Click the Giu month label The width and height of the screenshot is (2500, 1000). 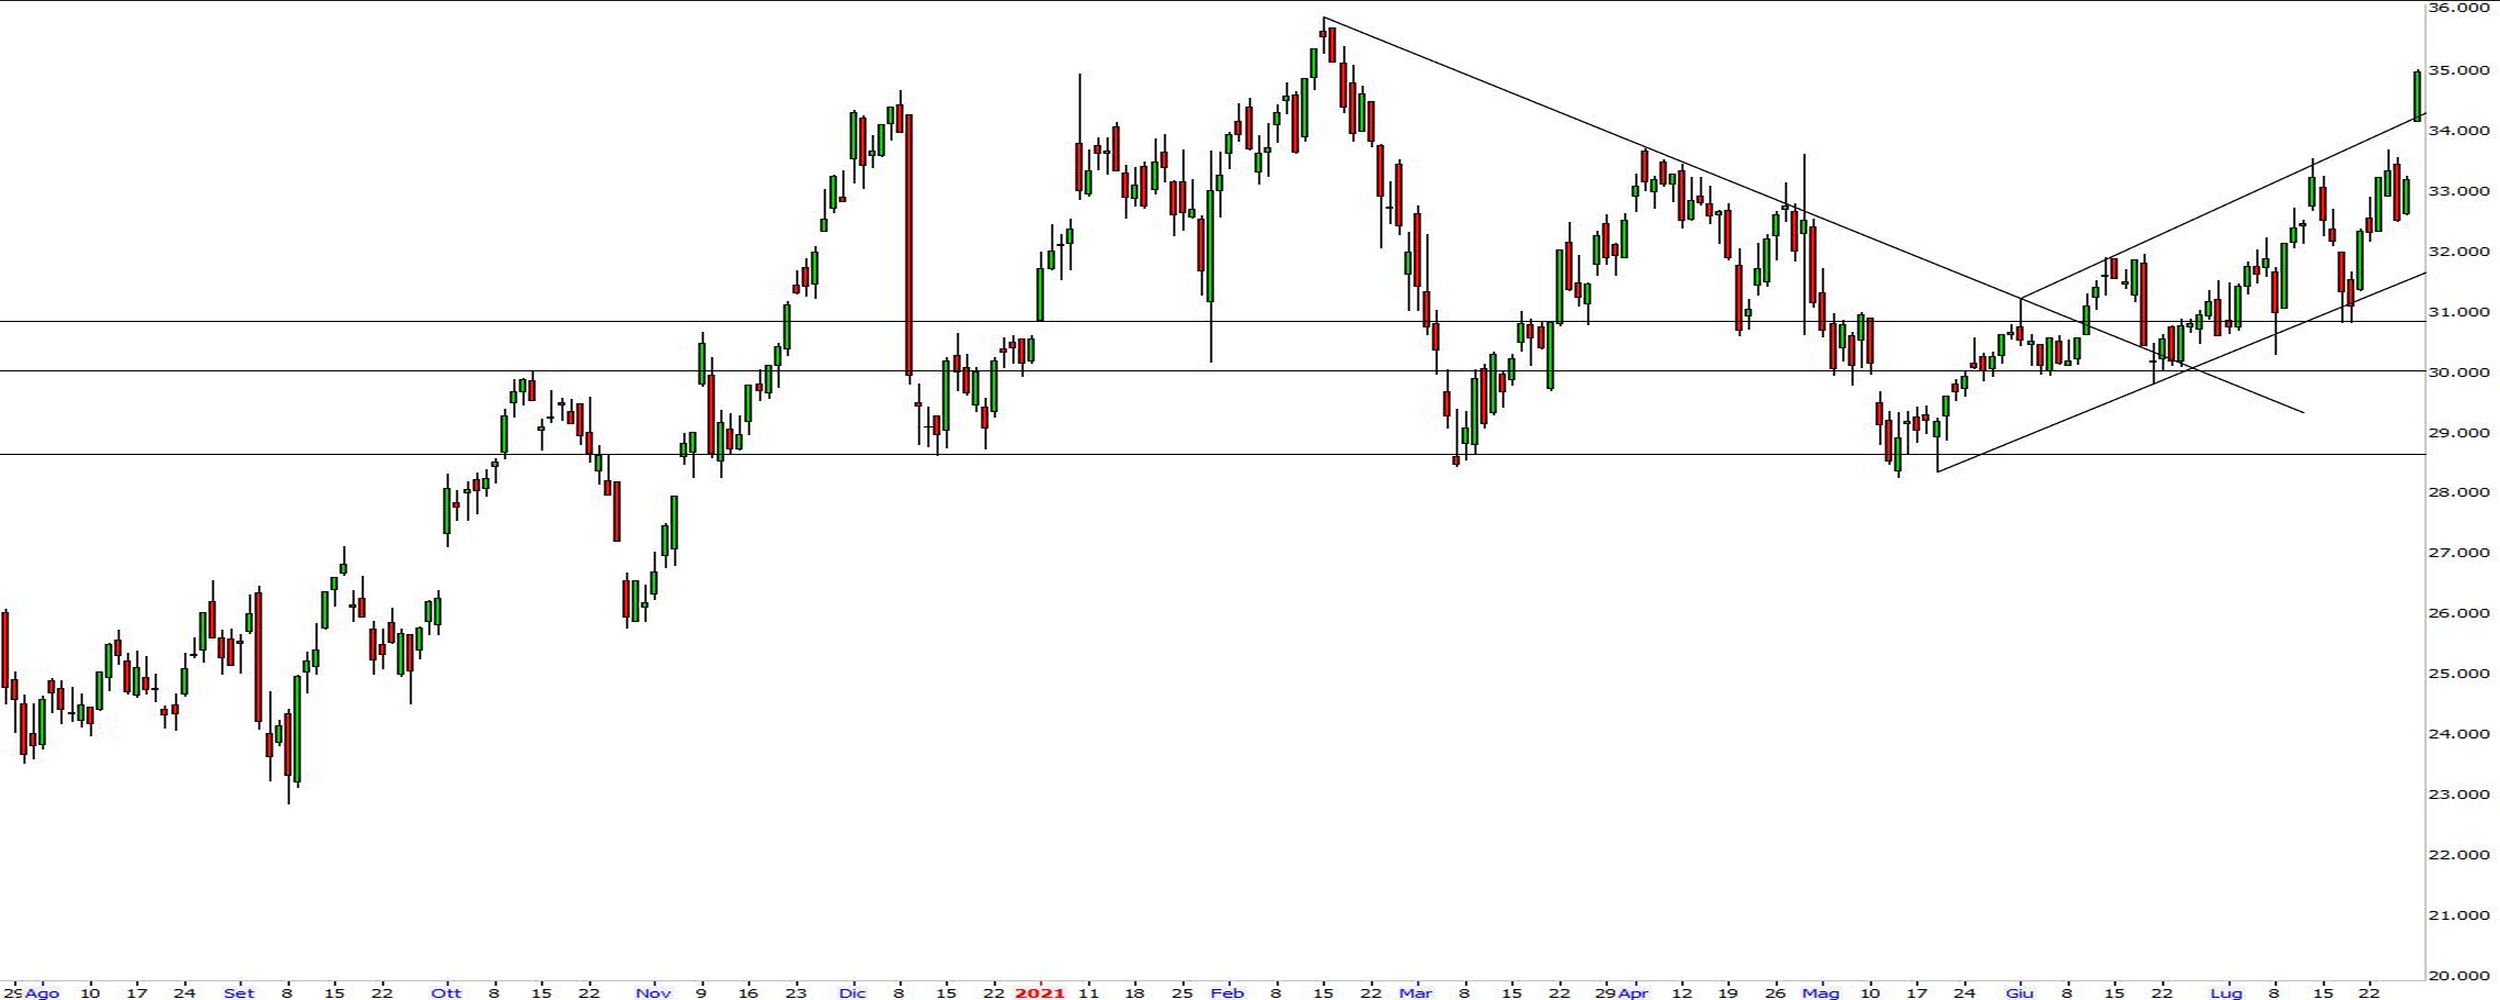(x=2019, y=993)
